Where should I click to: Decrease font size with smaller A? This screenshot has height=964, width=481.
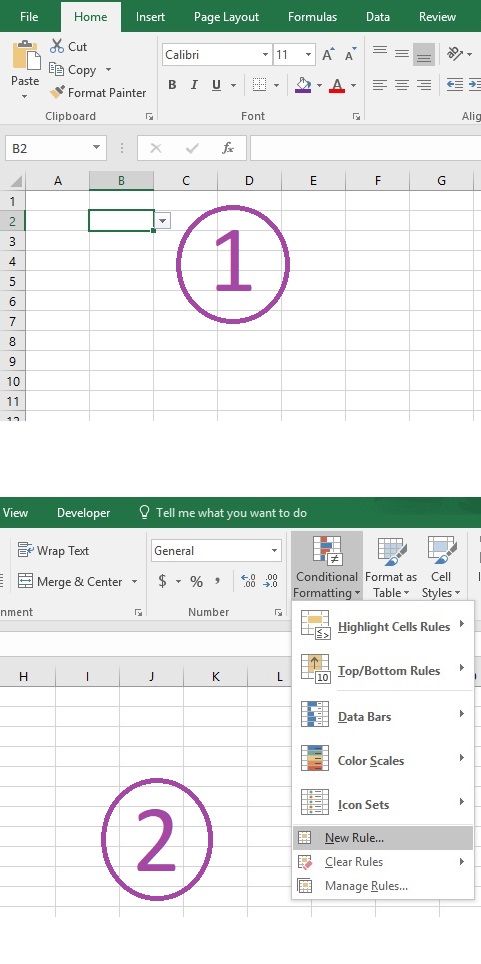pyautogui.click(x=351, y=55)
